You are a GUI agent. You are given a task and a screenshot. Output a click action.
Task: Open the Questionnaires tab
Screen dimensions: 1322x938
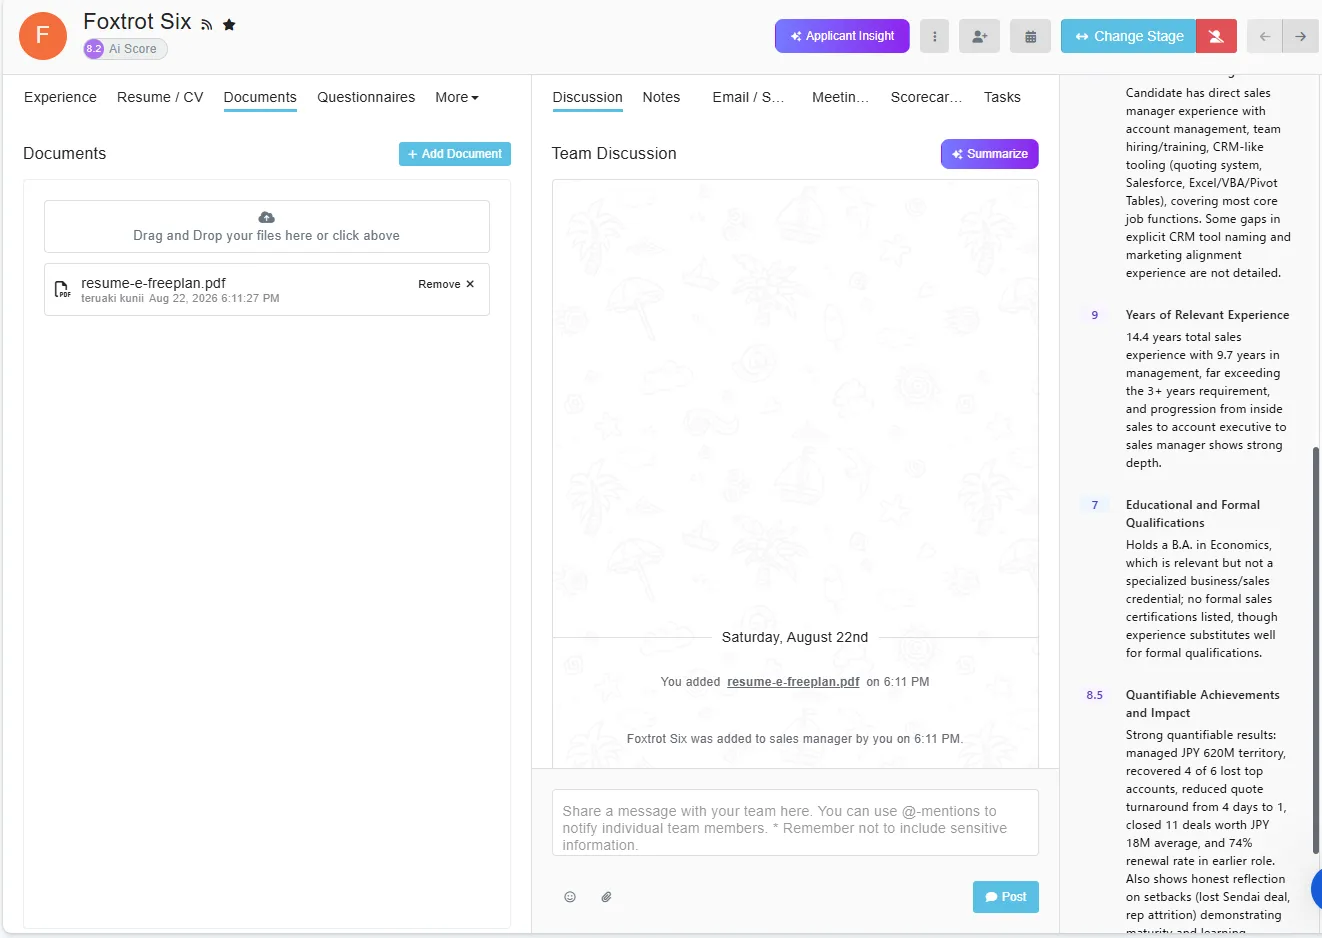[x=366, y=97]
